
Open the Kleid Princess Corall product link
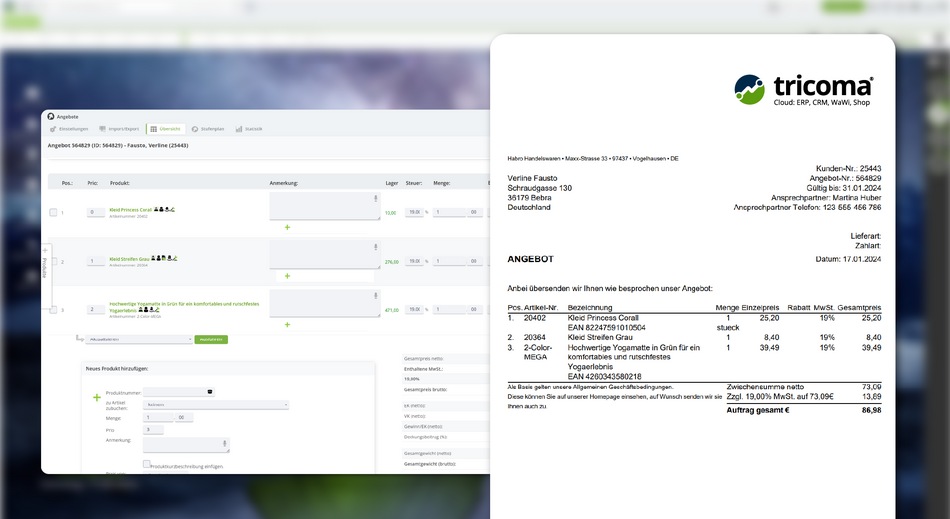pyautogui.click(x=130, y=210)
